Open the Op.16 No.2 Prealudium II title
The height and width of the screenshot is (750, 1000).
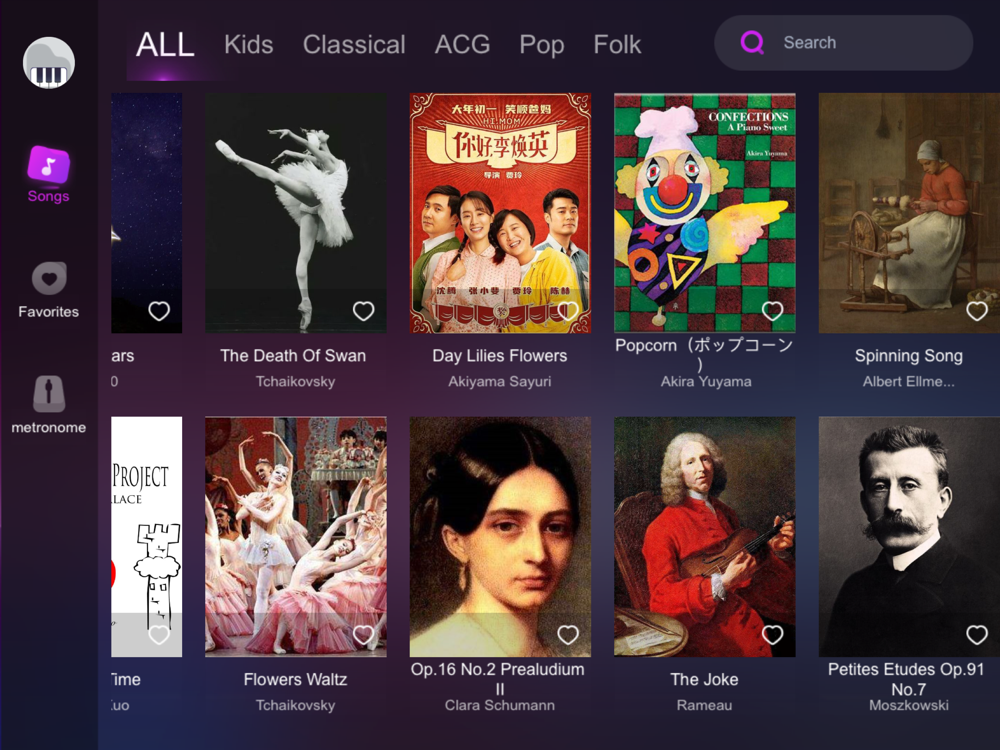click(498, 679)
